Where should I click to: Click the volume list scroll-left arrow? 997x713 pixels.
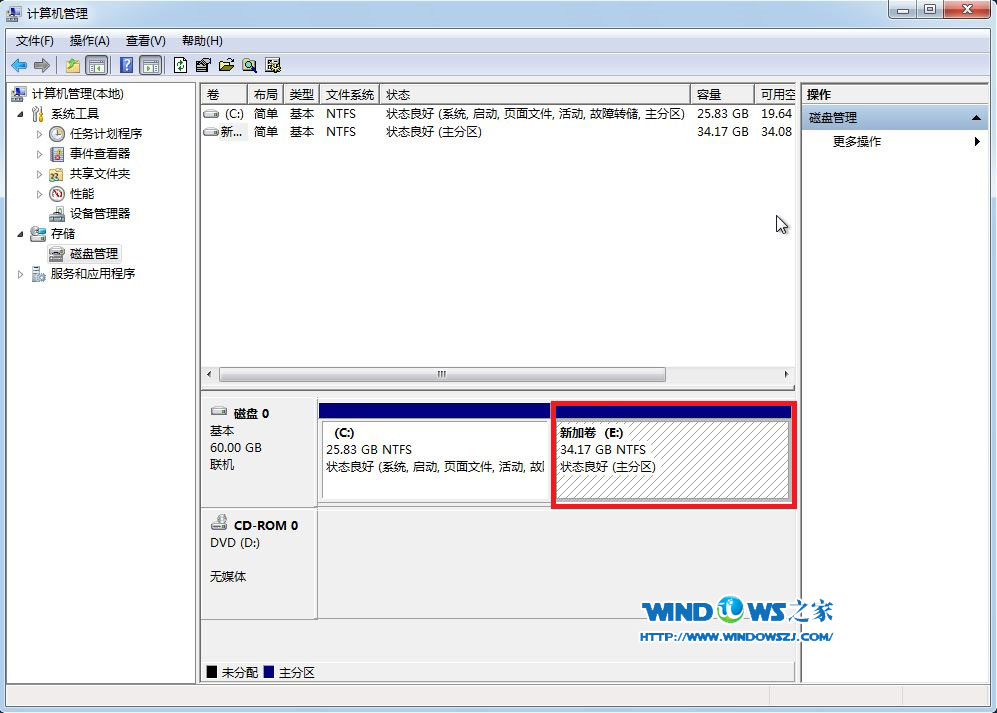[209, 375]
